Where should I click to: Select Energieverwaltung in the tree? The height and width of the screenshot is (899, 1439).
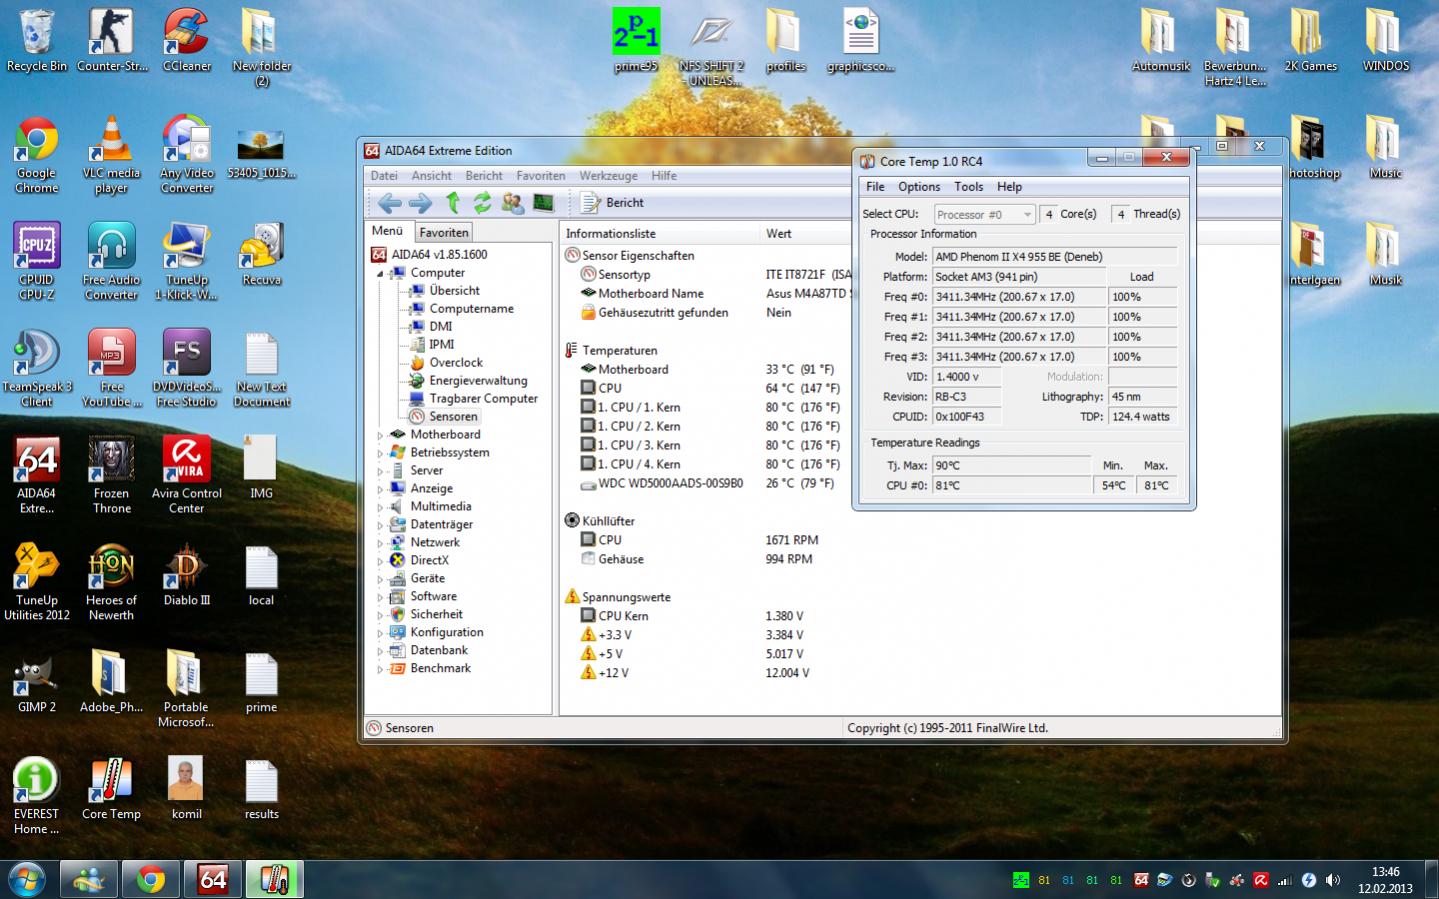click(x=478, y=381)
